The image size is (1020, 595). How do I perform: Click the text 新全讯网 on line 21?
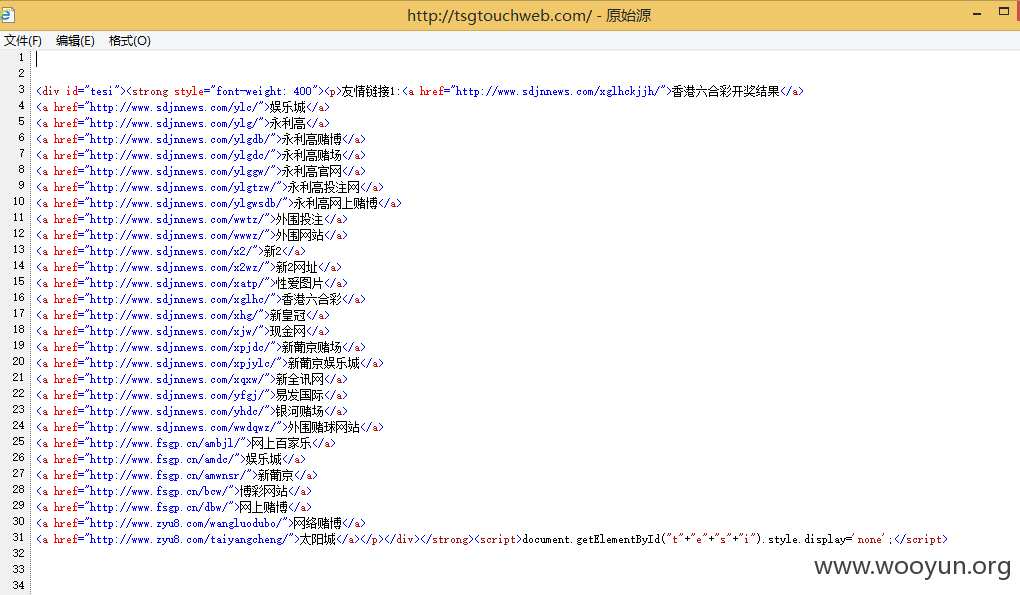[299, 379]
